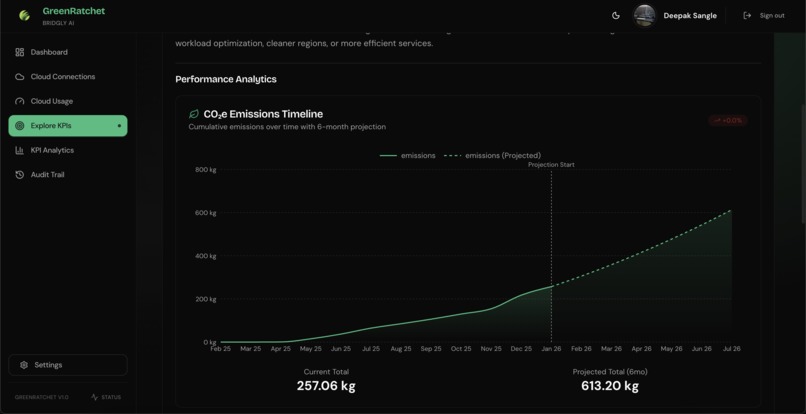Open the Settings button
Screen dimensions: 806x414
(x=68, y=365)
